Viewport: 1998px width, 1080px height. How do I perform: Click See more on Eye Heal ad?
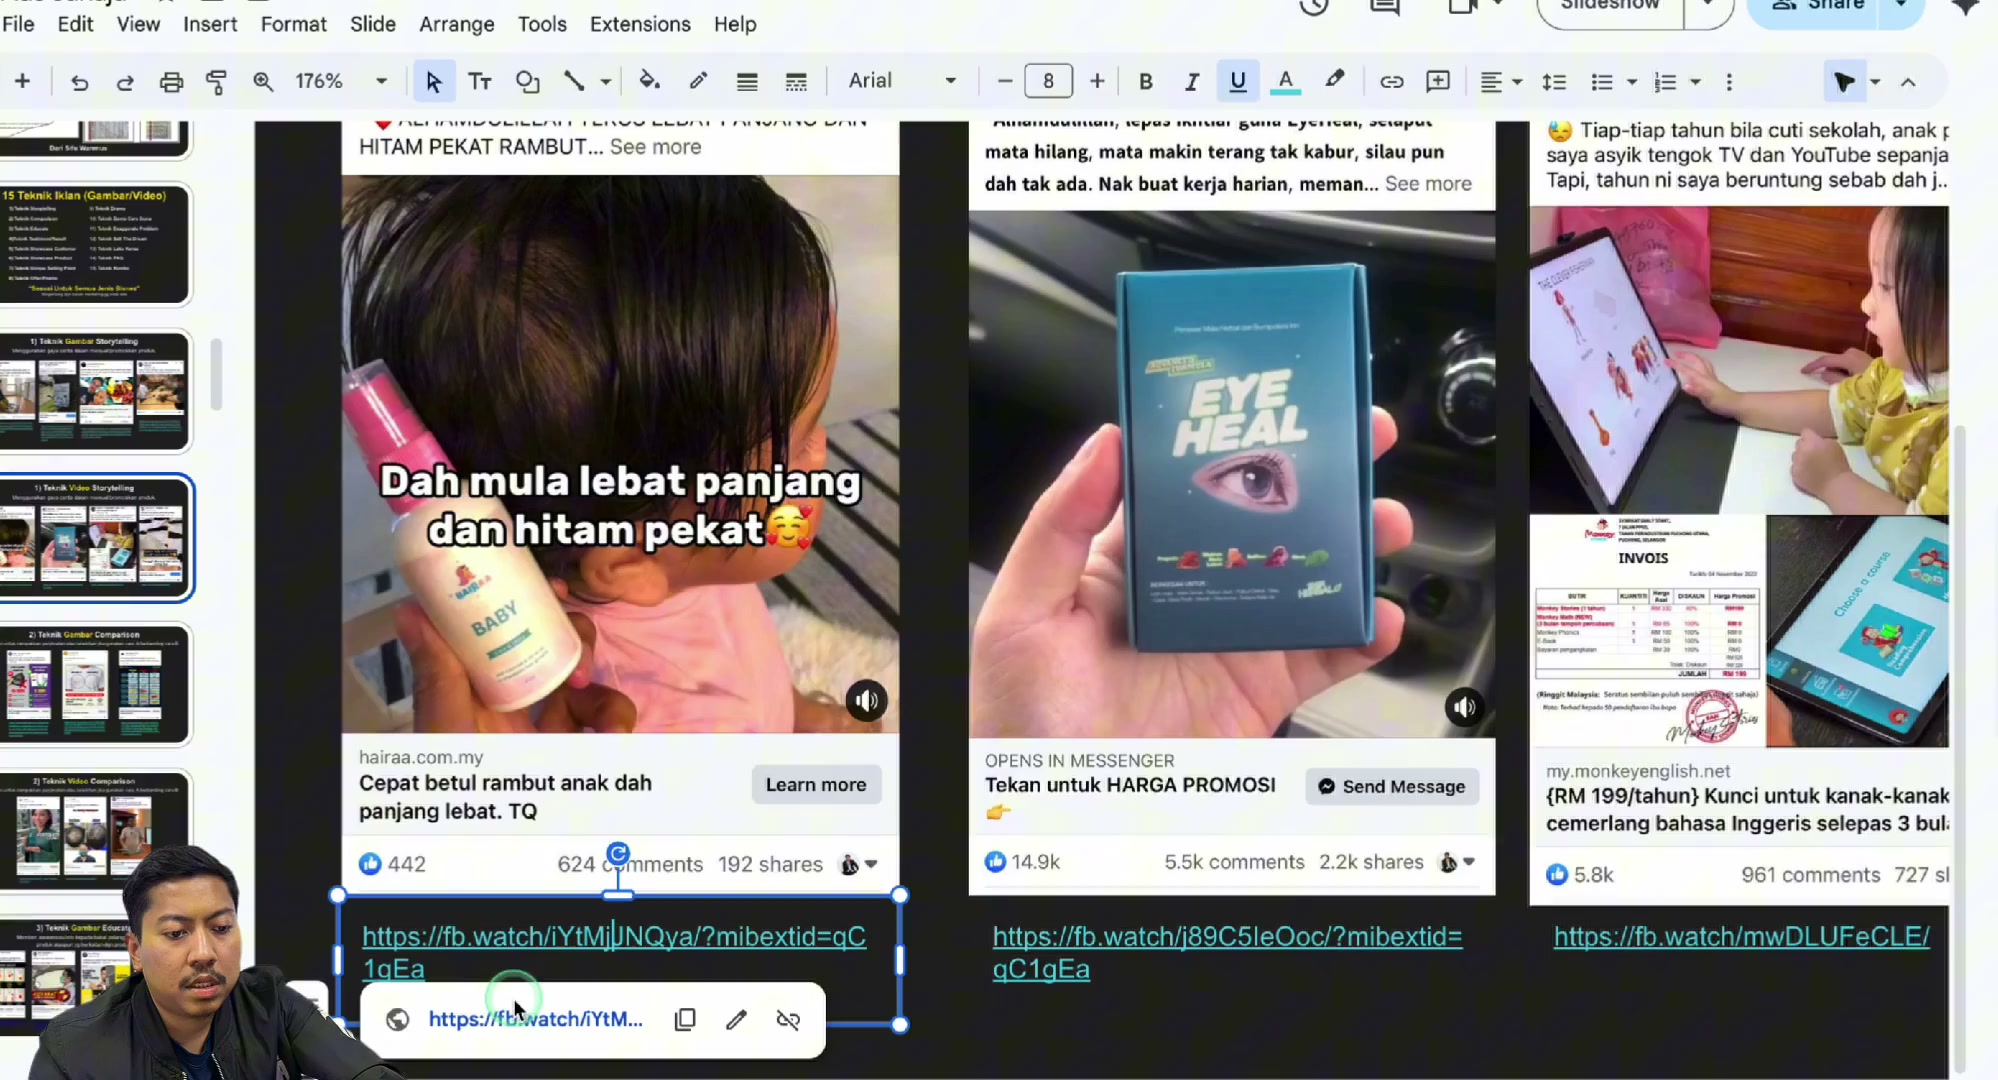pos(1428,184)
